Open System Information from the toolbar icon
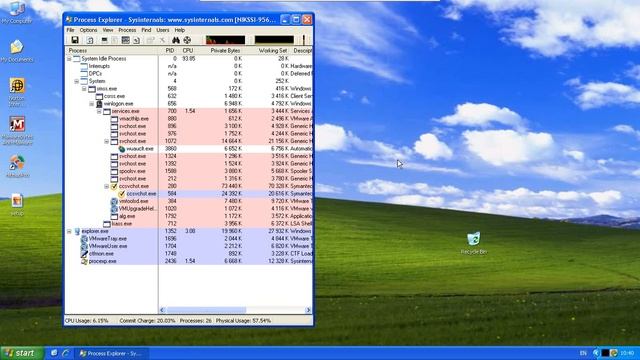 104,40
